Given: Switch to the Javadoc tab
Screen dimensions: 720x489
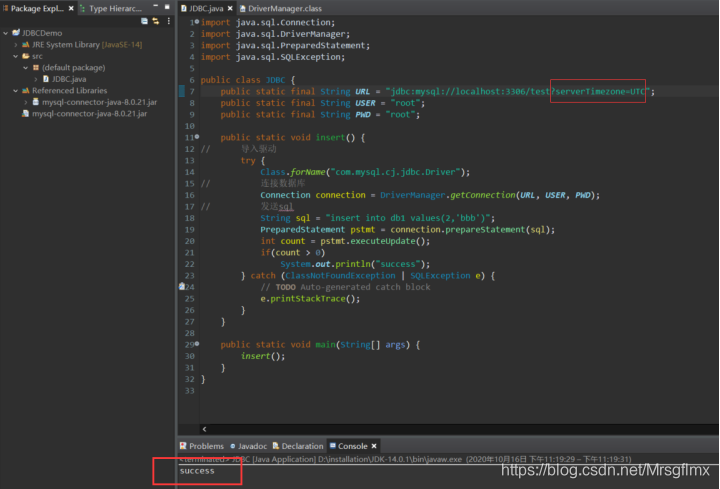Looking at the screenshot, I should (252, 446).
